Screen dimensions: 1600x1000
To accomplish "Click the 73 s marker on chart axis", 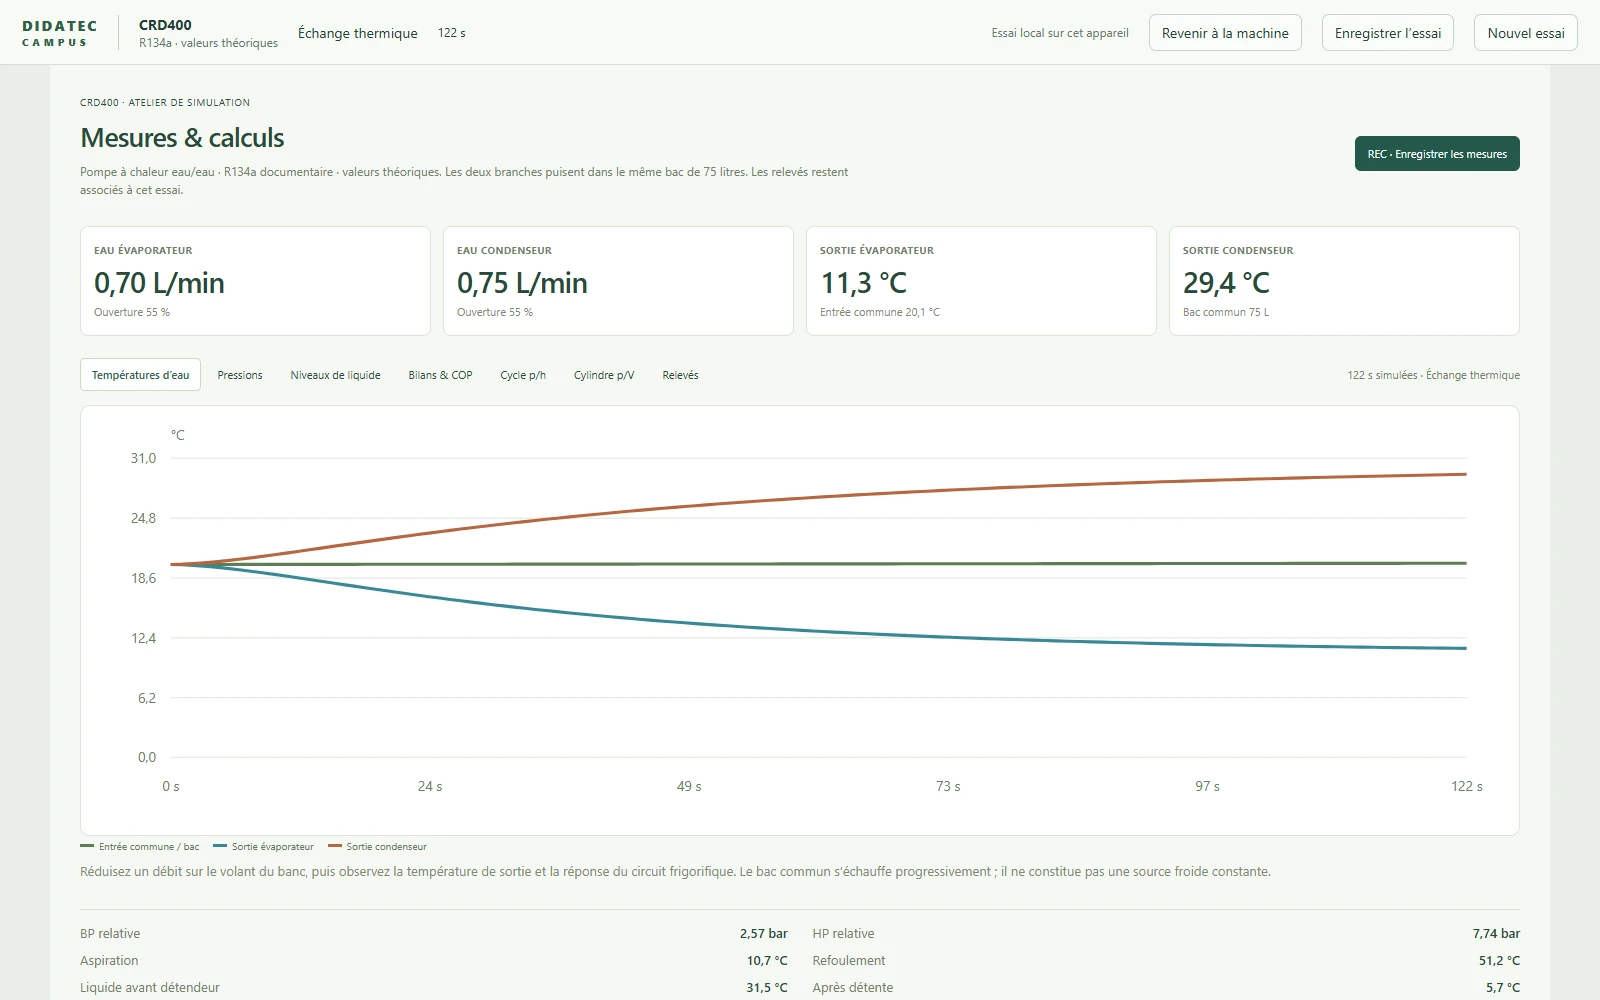I will tap(948, 787).
